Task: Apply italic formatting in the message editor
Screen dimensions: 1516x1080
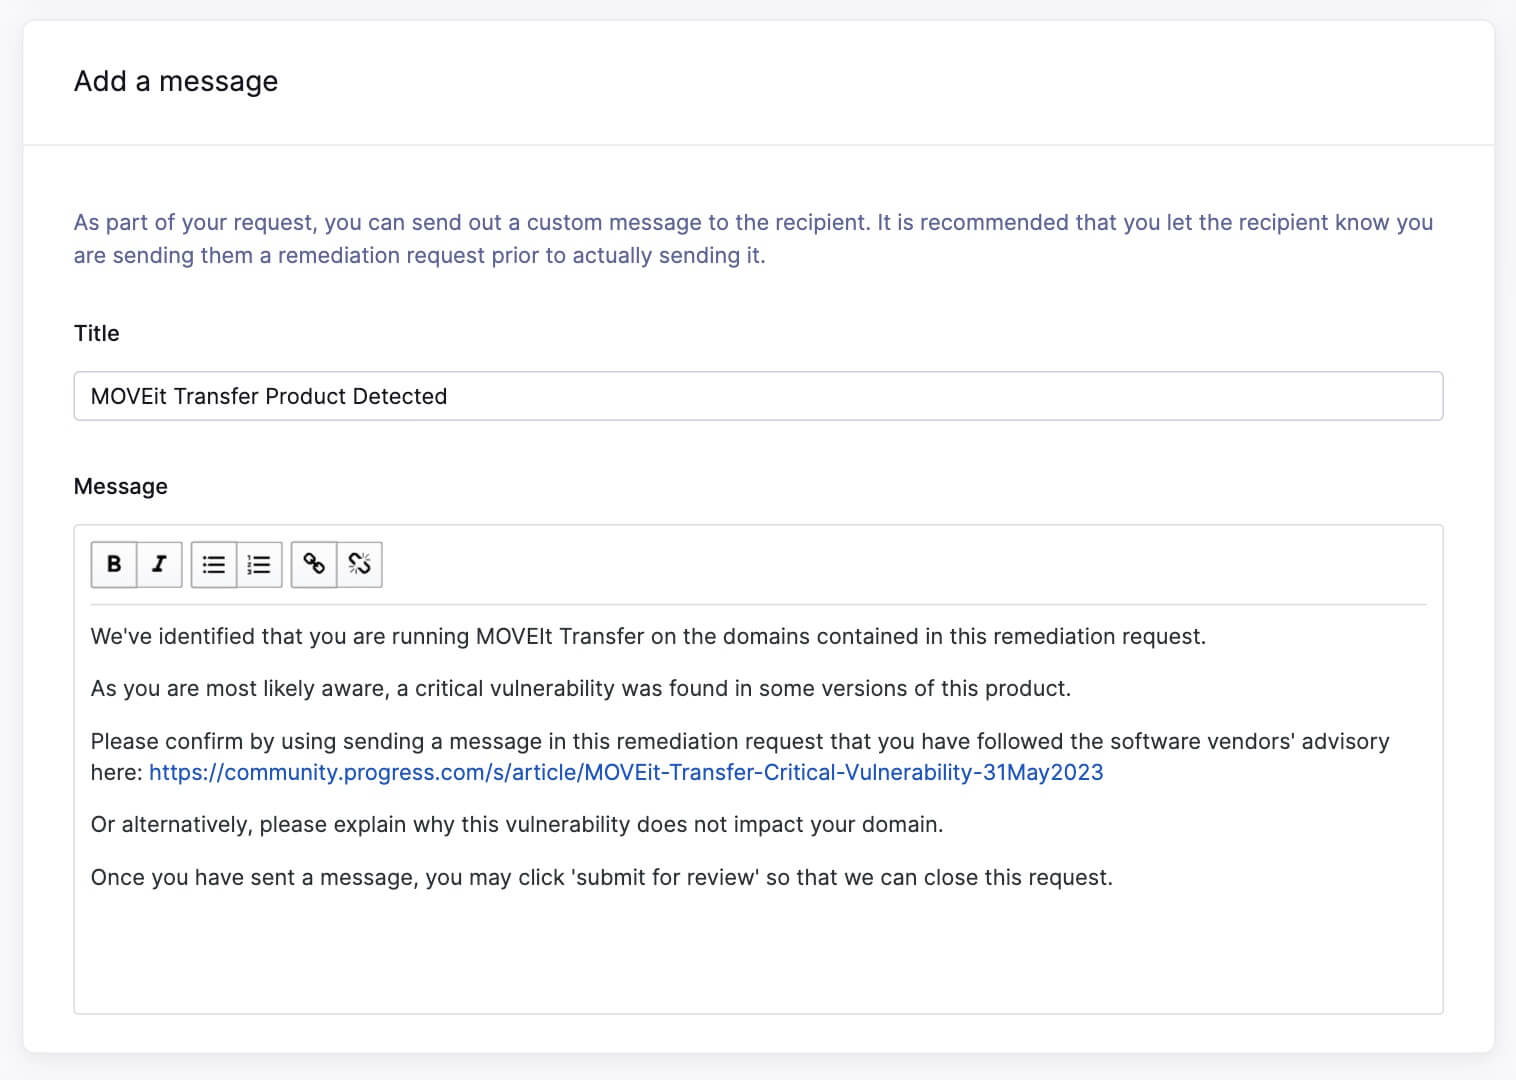Action: [159, 564]
